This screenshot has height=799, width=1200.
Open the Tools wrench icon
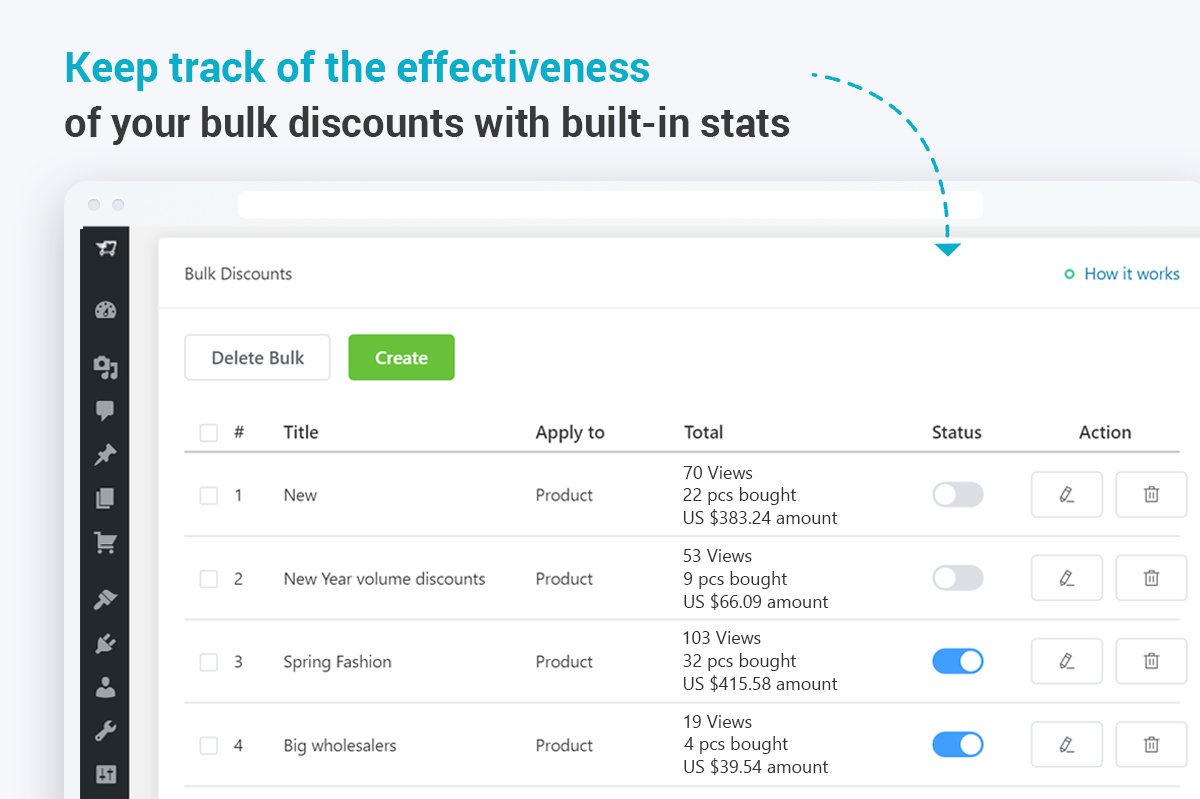[x=105, y=731]
